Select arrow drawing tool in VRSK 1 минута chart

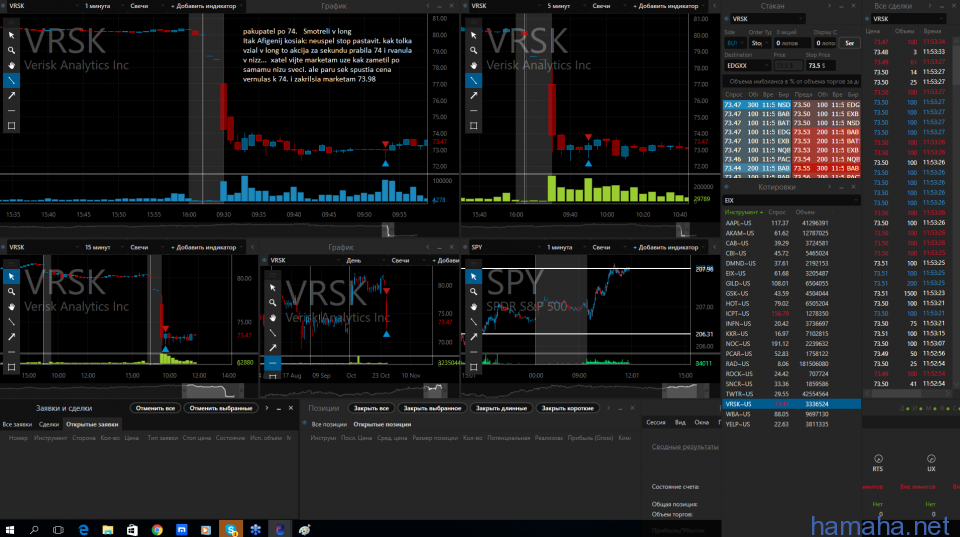(12, 96)
